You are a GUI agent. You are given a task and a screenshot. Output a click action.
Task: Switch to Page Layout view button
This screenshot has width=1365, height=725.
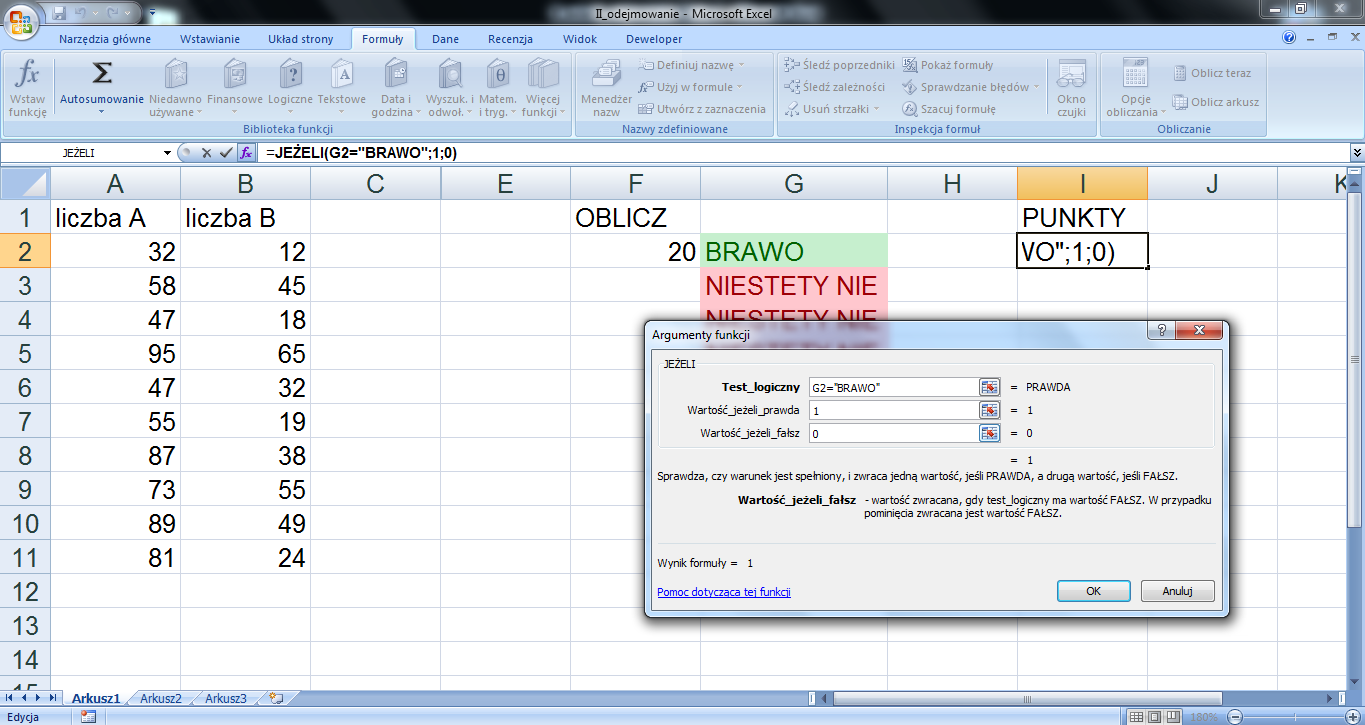(x=1153, y=717)
